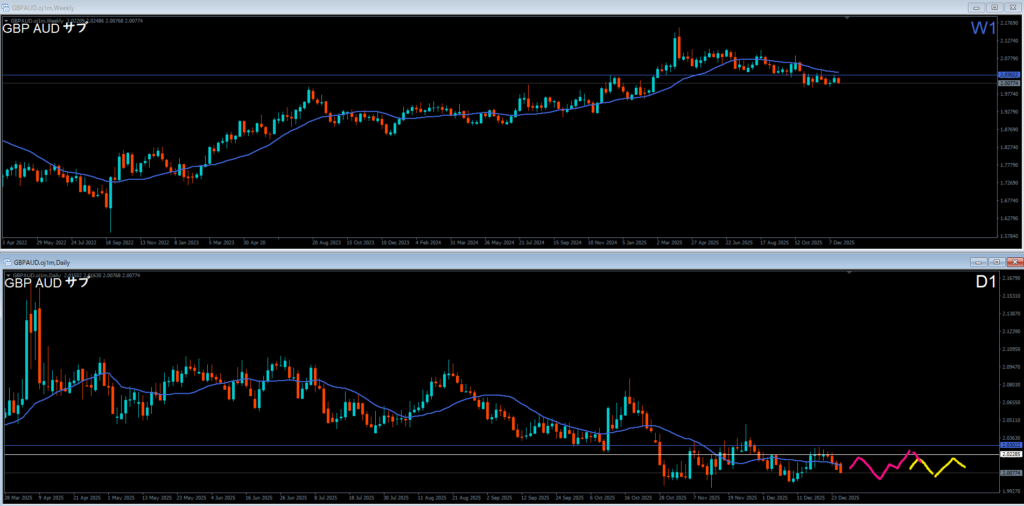Select the 'GBP AUD サブ' label on Daily chart
The height and width of the screenshot is (506, 1024).
(x=46, y=283)
